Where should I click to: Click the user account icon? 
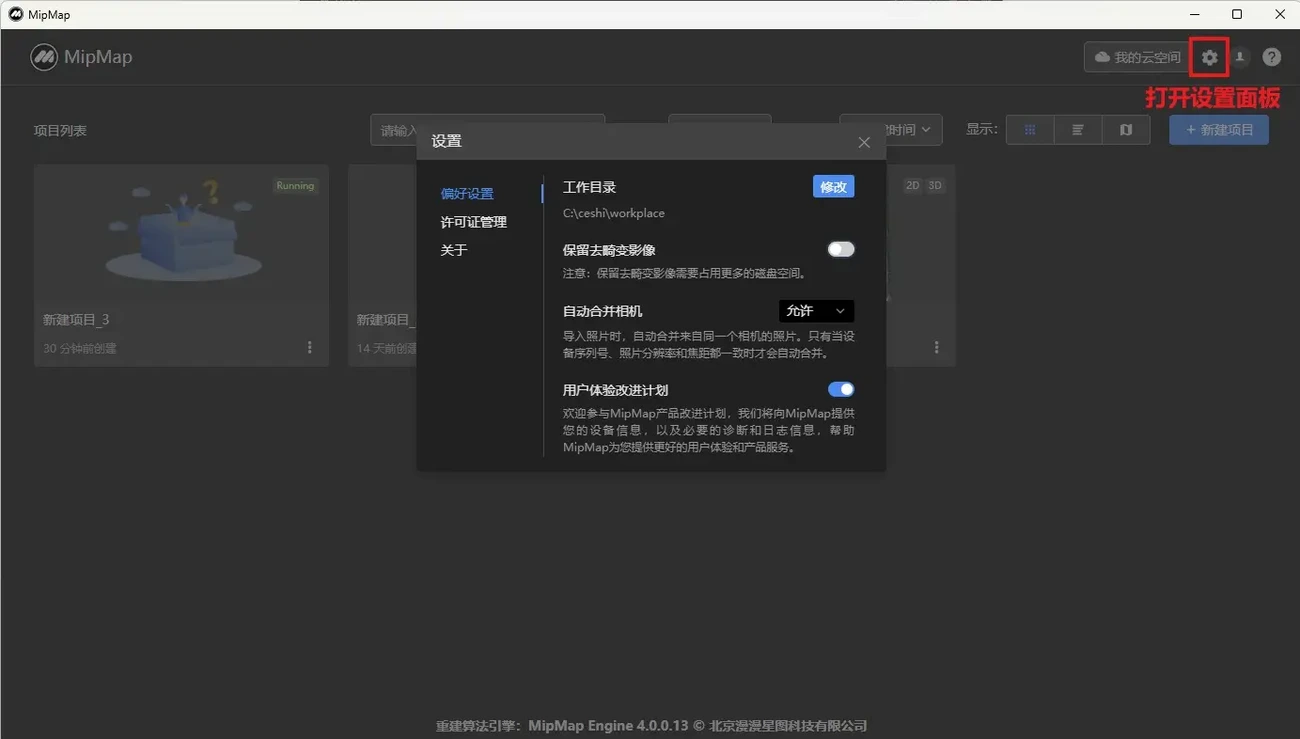point(1240,58)
